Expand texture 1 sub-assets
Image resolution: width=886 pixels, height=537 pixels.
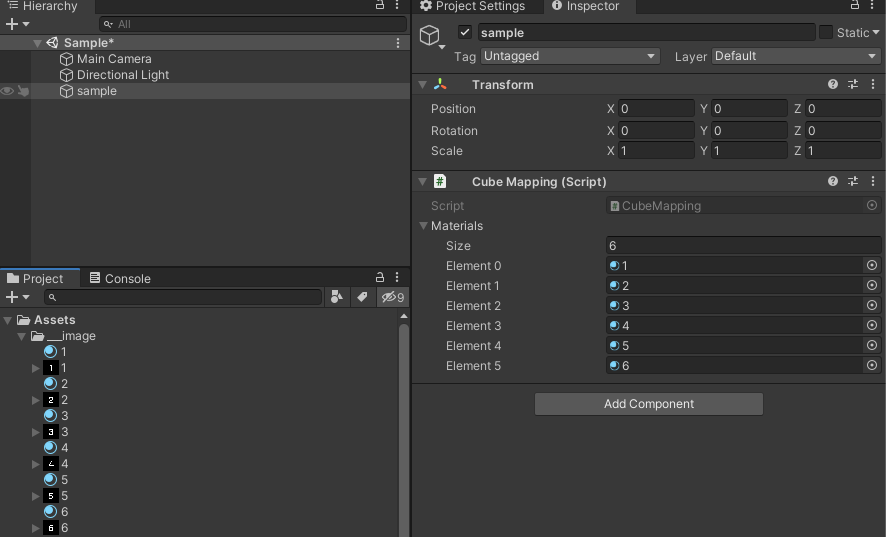click(x=36, y=368)
